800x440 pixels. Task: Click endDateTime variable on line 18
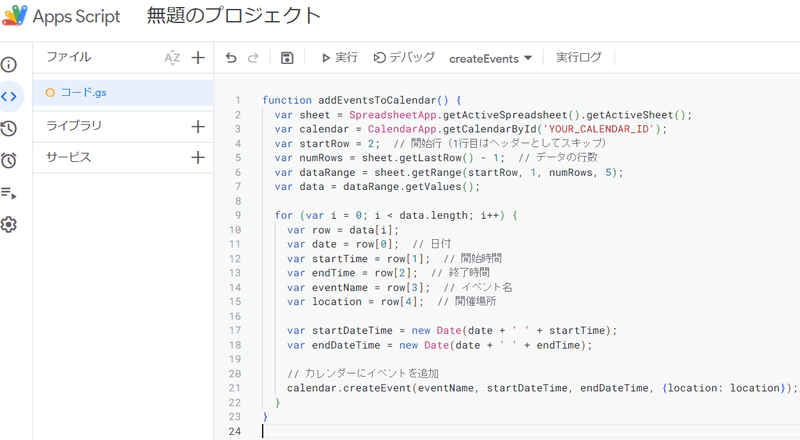(346, 345)
